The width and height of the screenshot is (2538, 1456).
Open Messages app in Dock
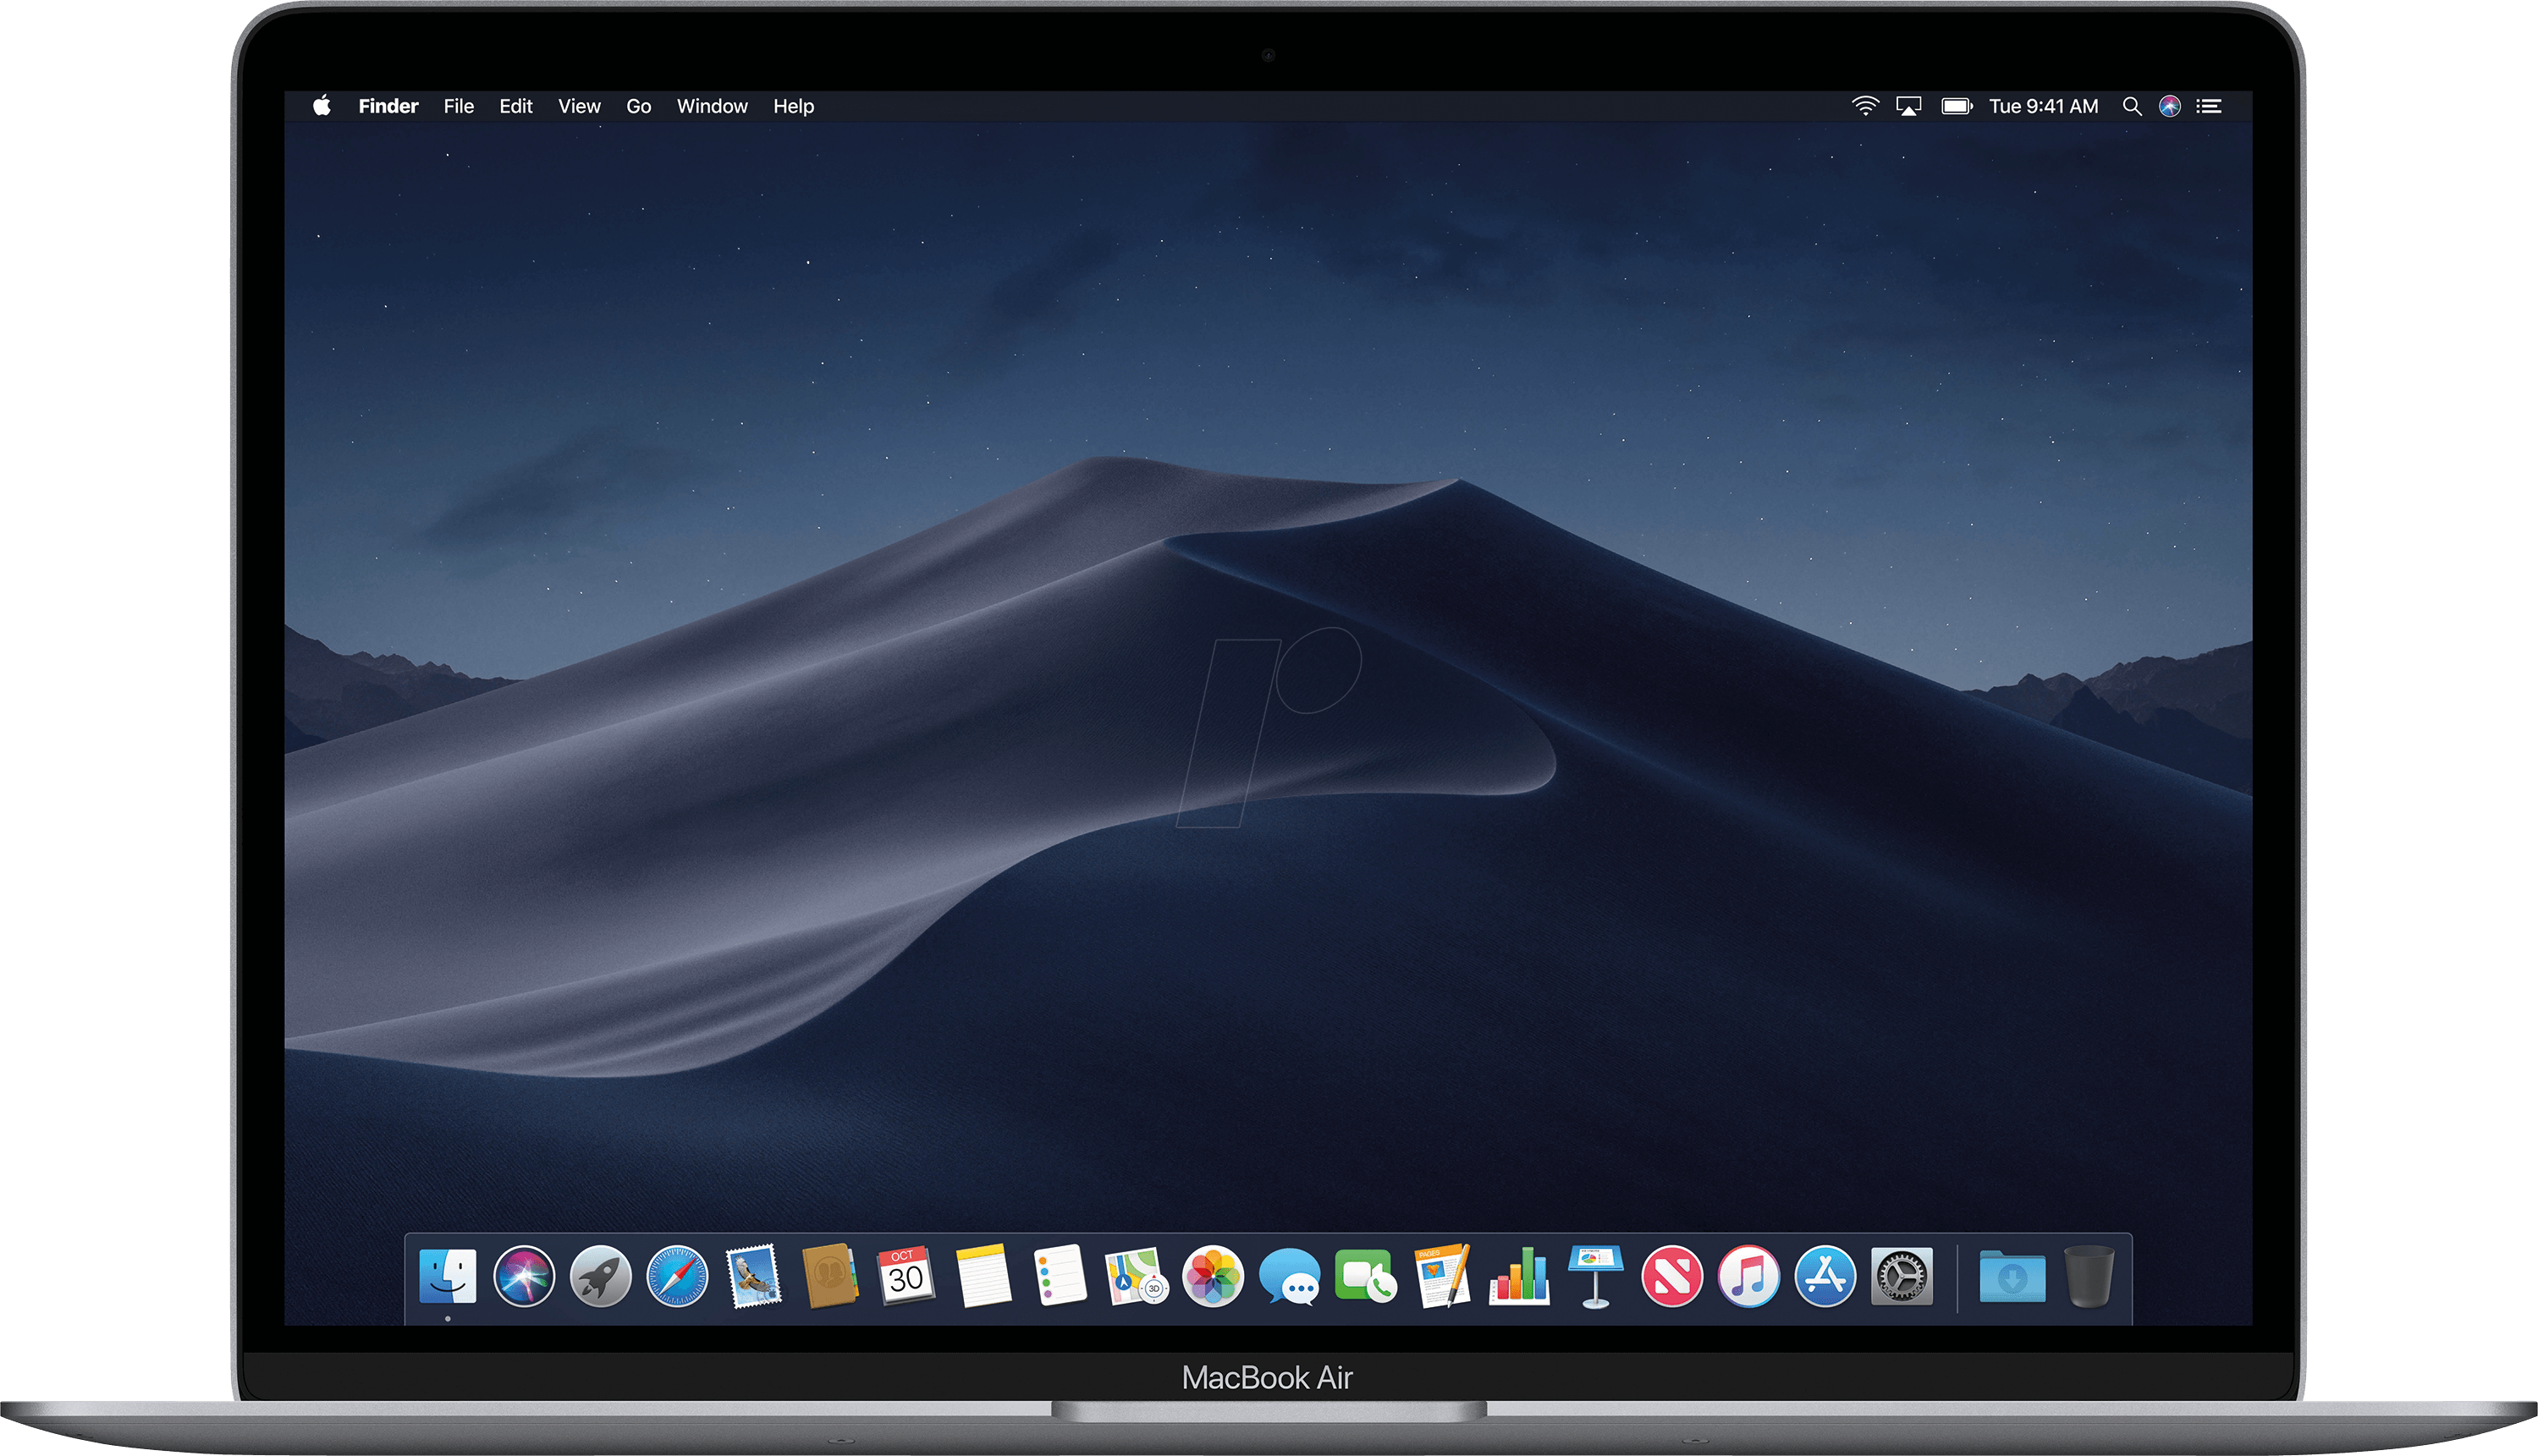click(1289, 1277)
